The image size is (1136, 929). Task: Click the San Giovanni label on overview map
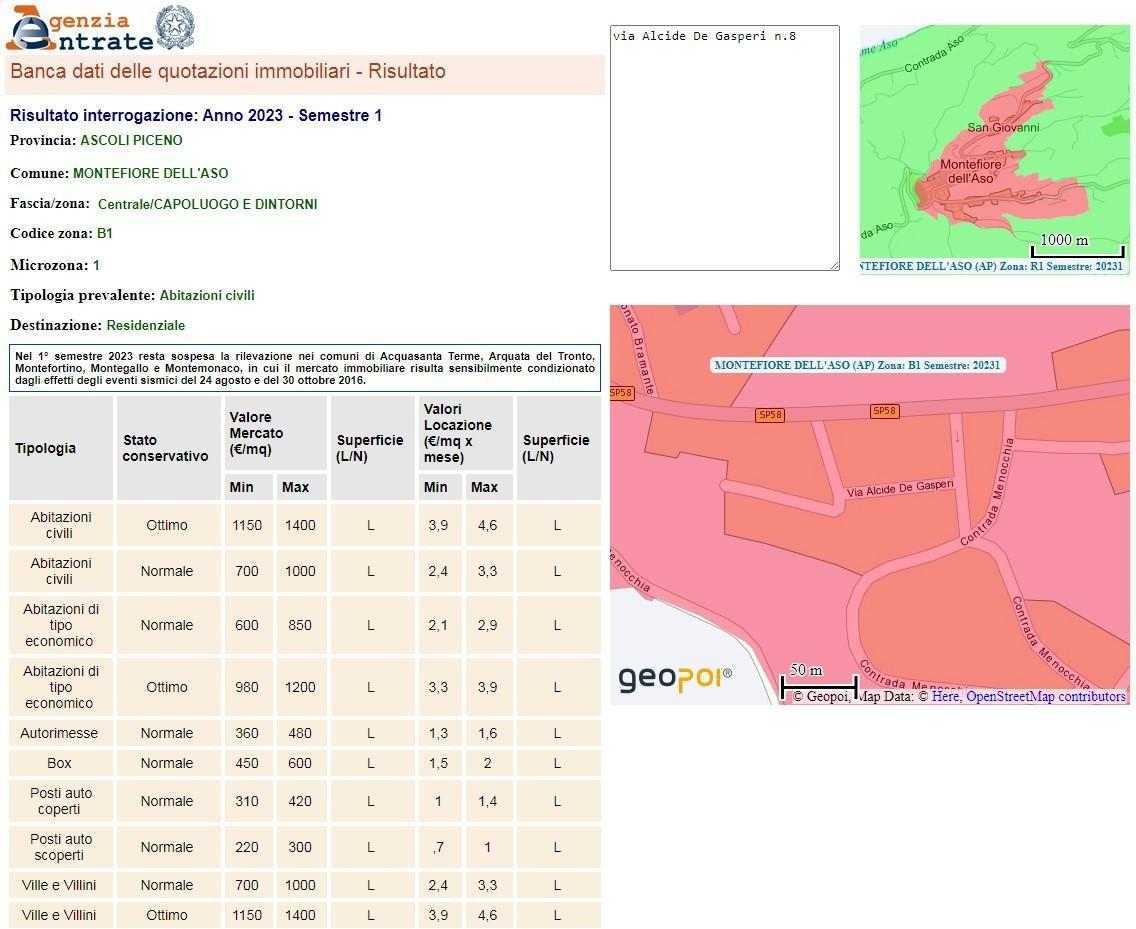[1003, 127]
